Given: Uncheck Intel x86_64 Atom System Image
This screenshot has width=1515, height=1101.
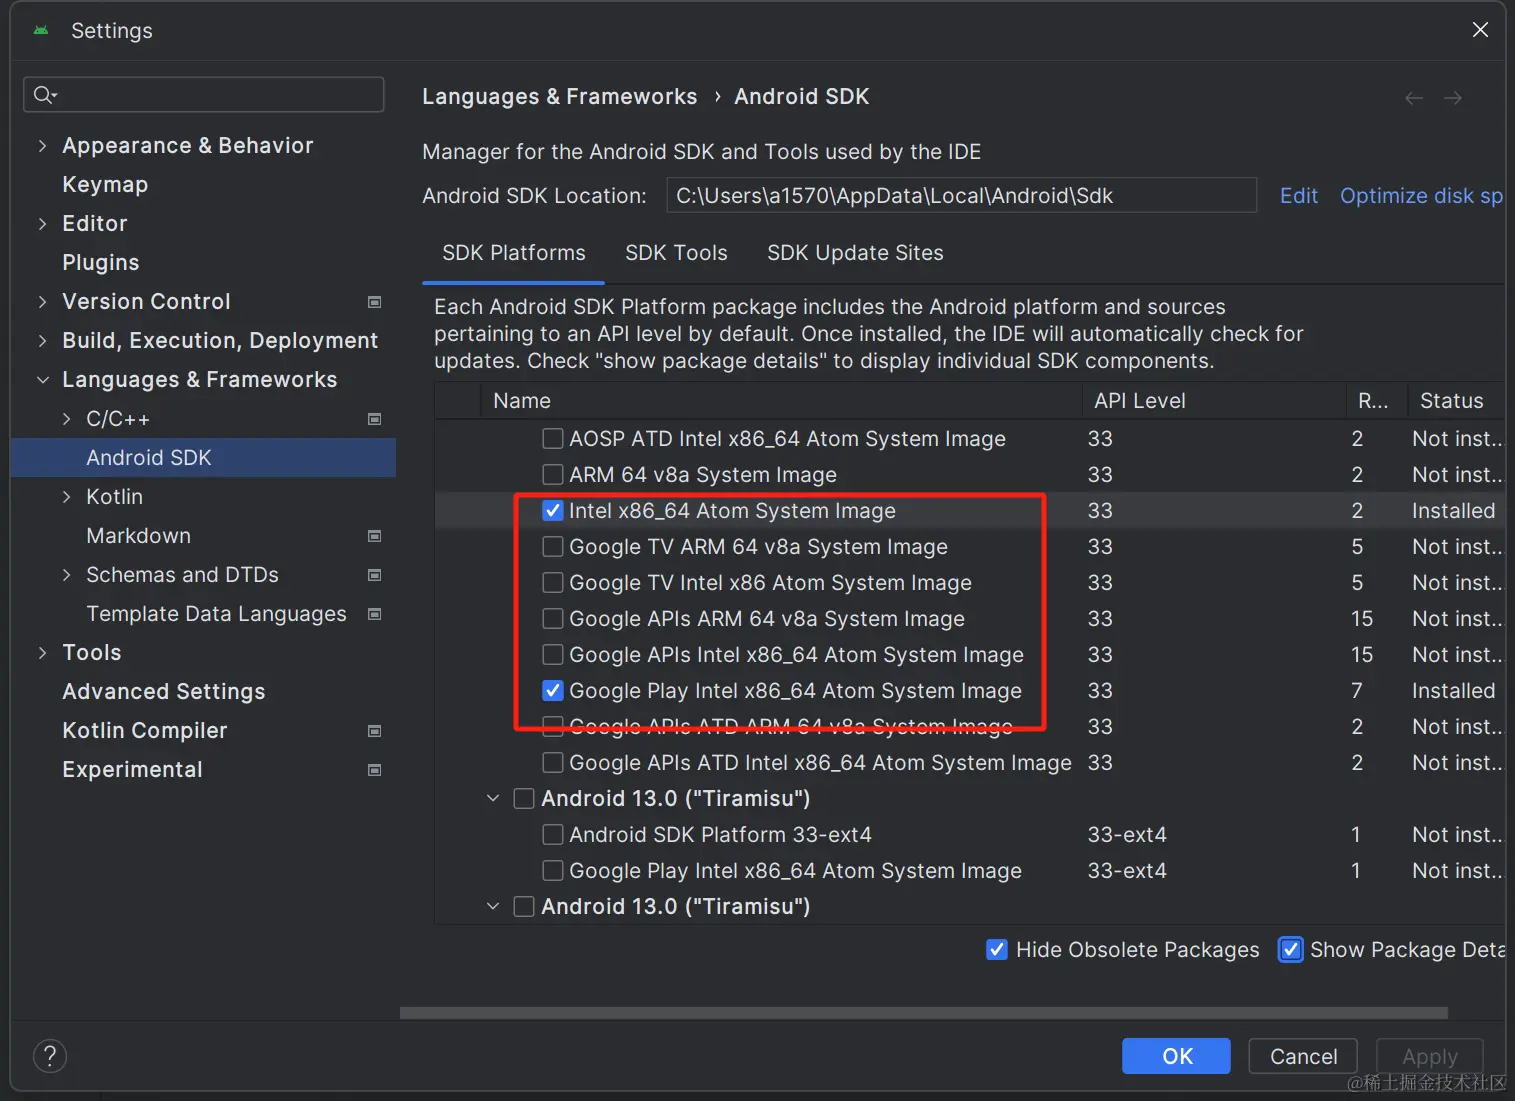Looking at the screenshot, I should coord(553,510).
